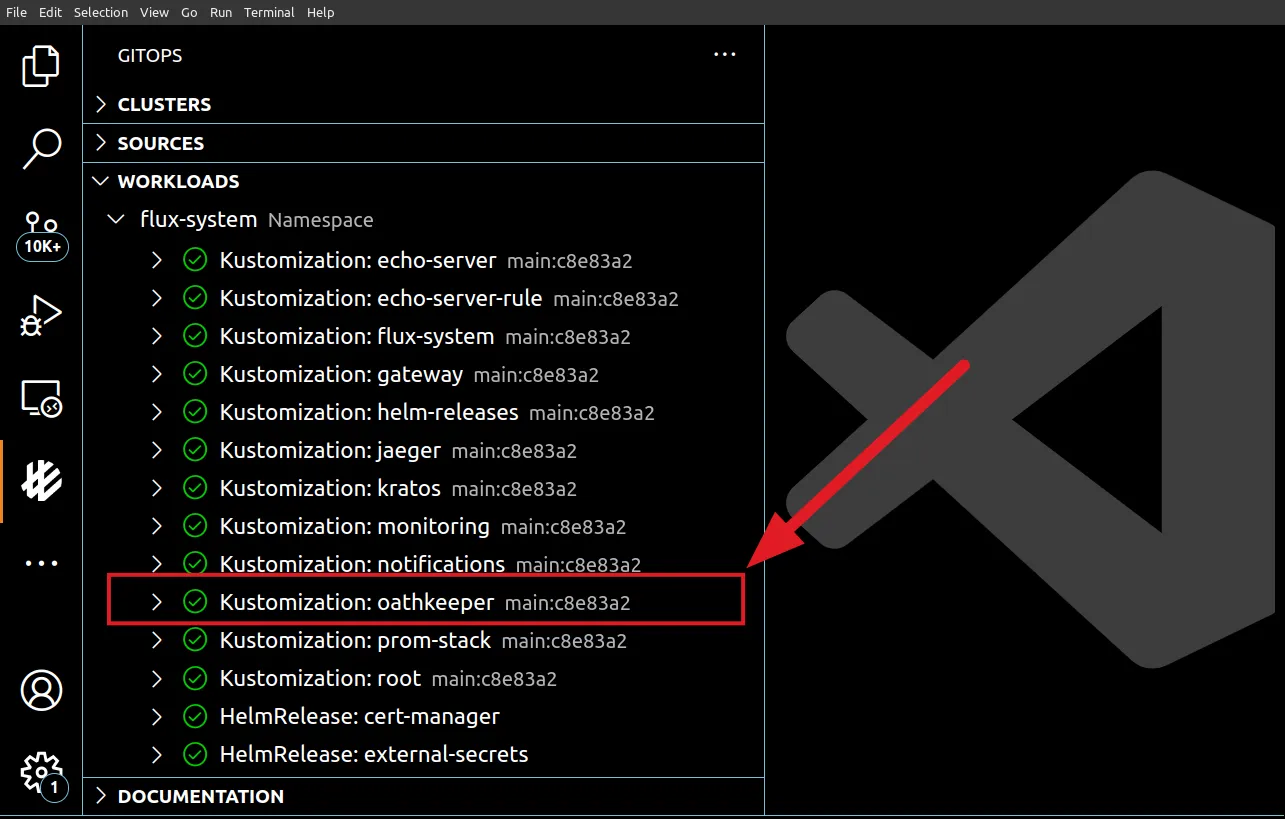
Task: Select the GitOps icon in activity bar
Action: pos(41,481)
